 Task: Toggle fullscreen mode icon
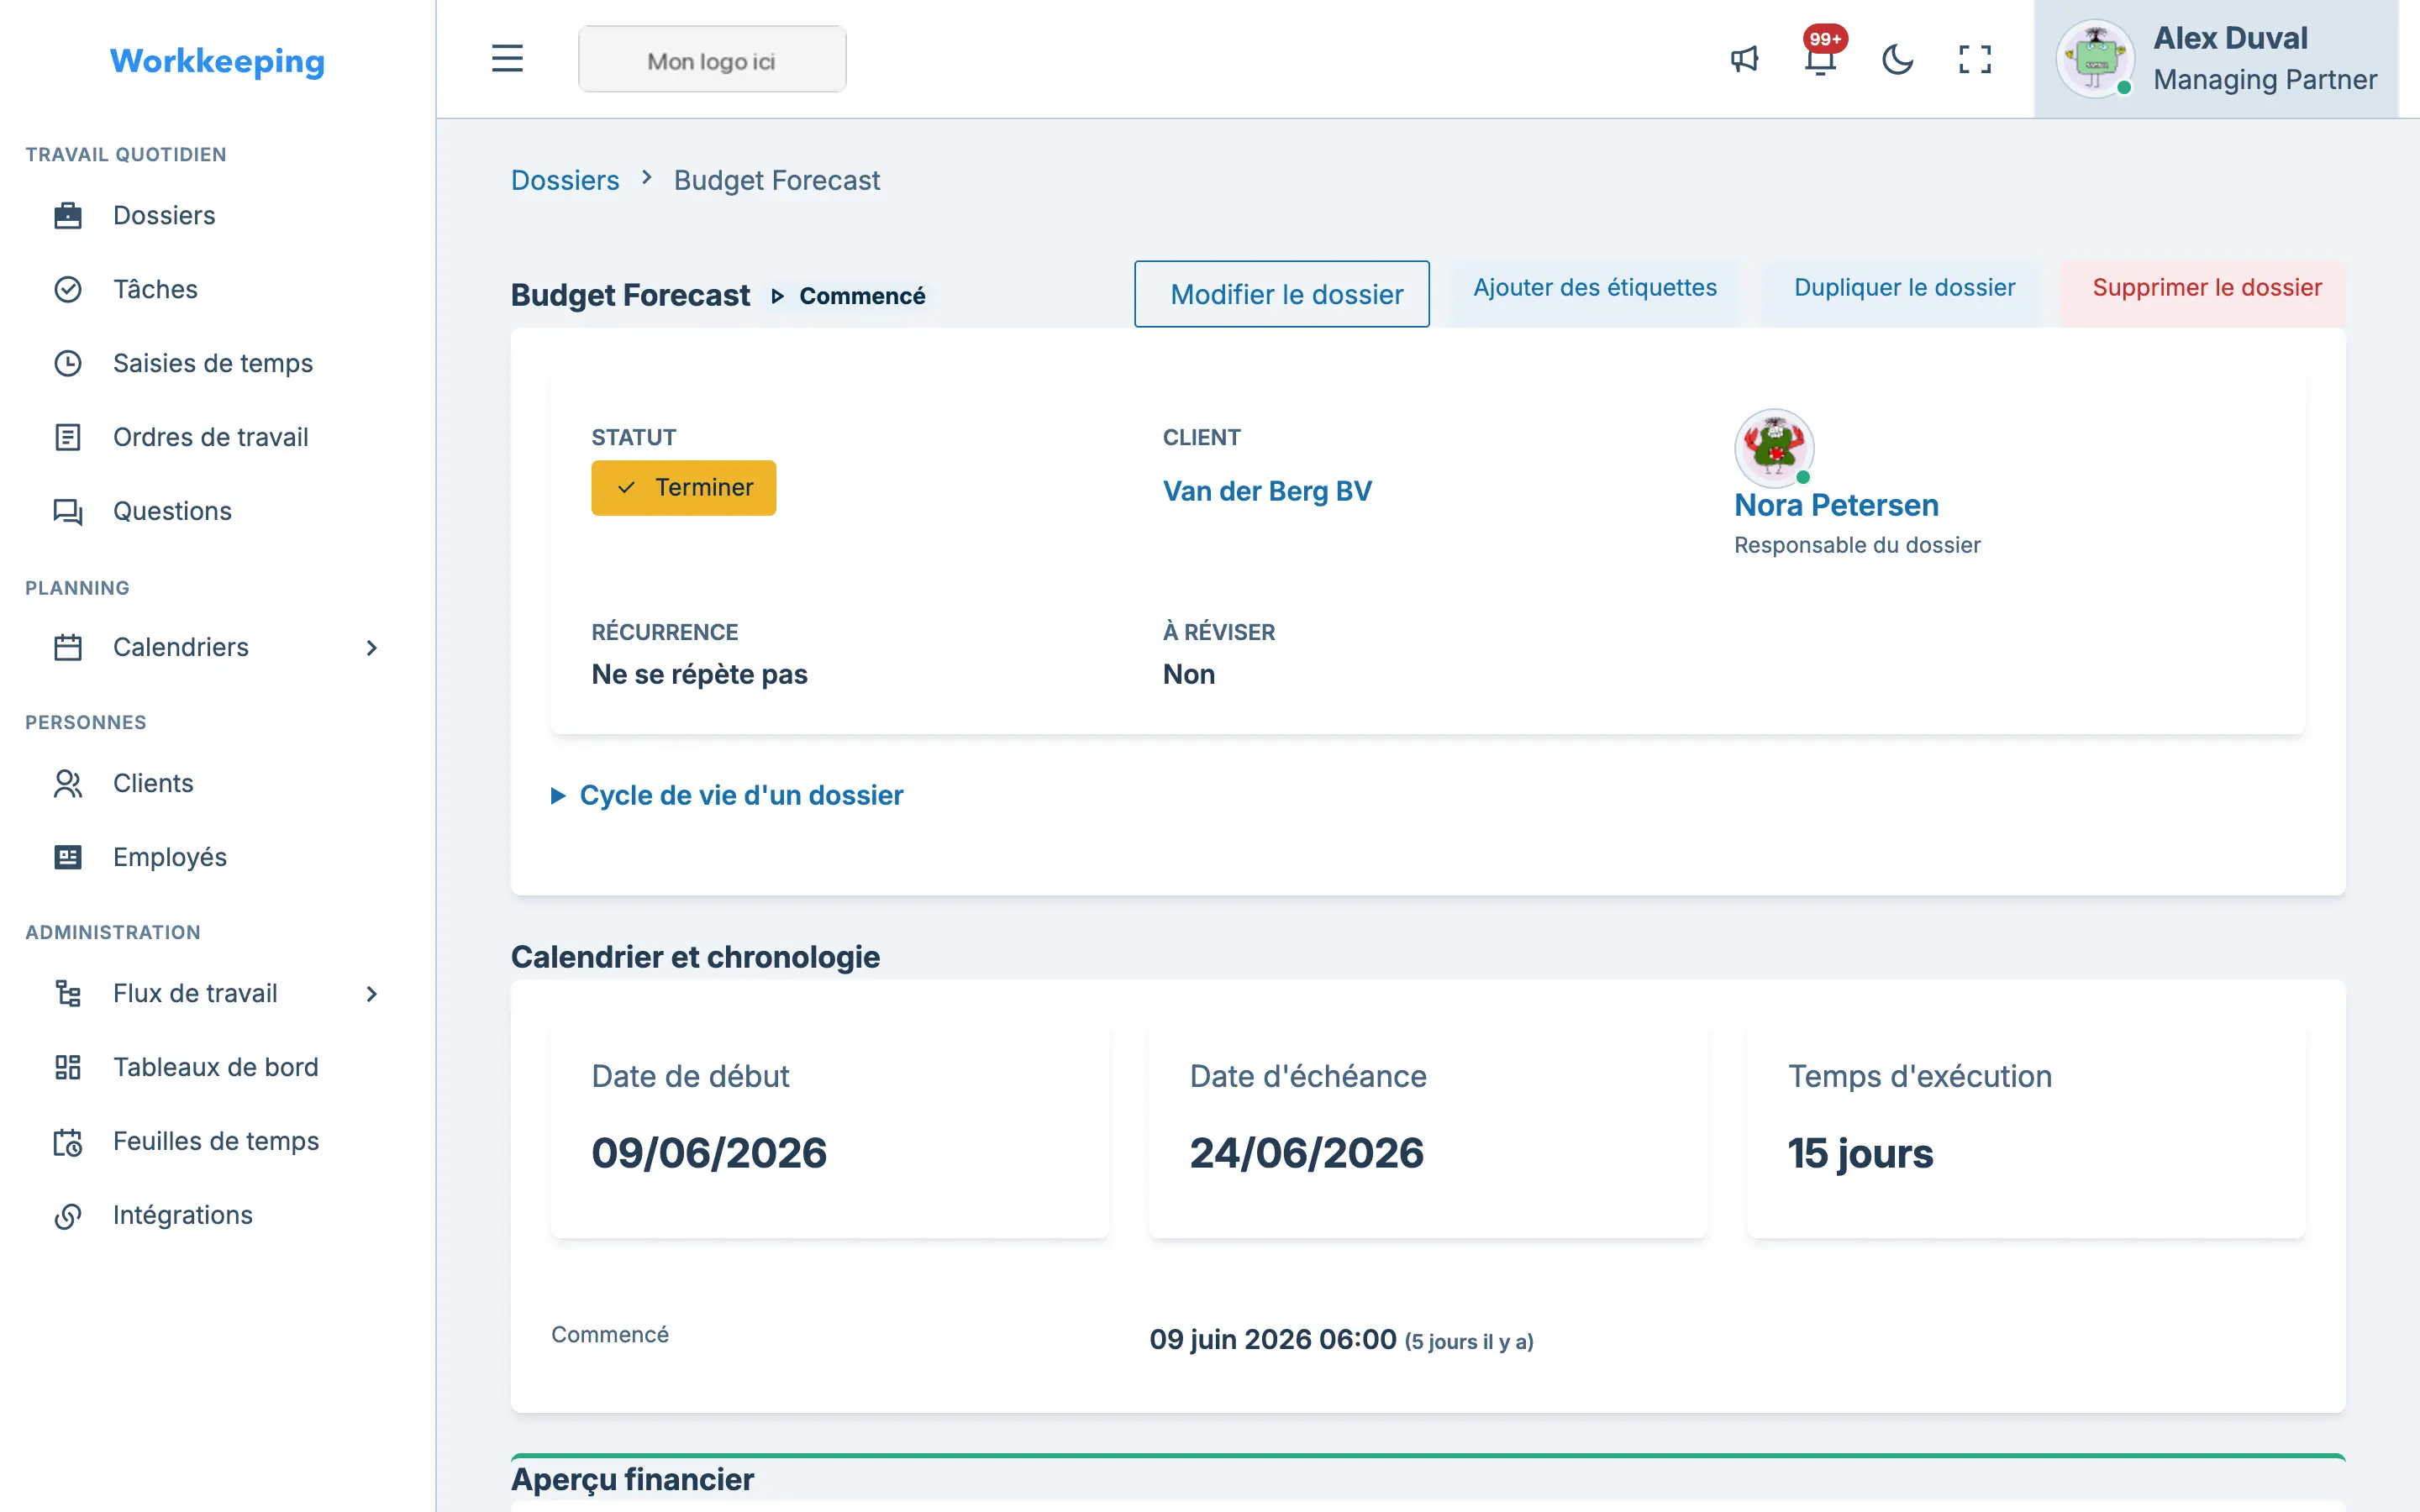point(1974,59)
